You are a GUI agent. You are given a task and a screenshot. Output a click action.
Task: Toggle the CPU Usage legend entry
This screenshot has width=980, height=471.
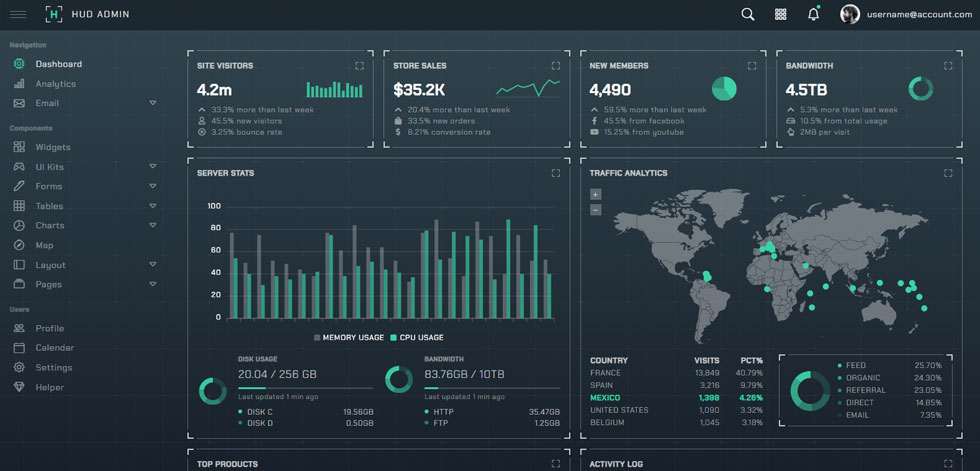click(x=417, y=337)
